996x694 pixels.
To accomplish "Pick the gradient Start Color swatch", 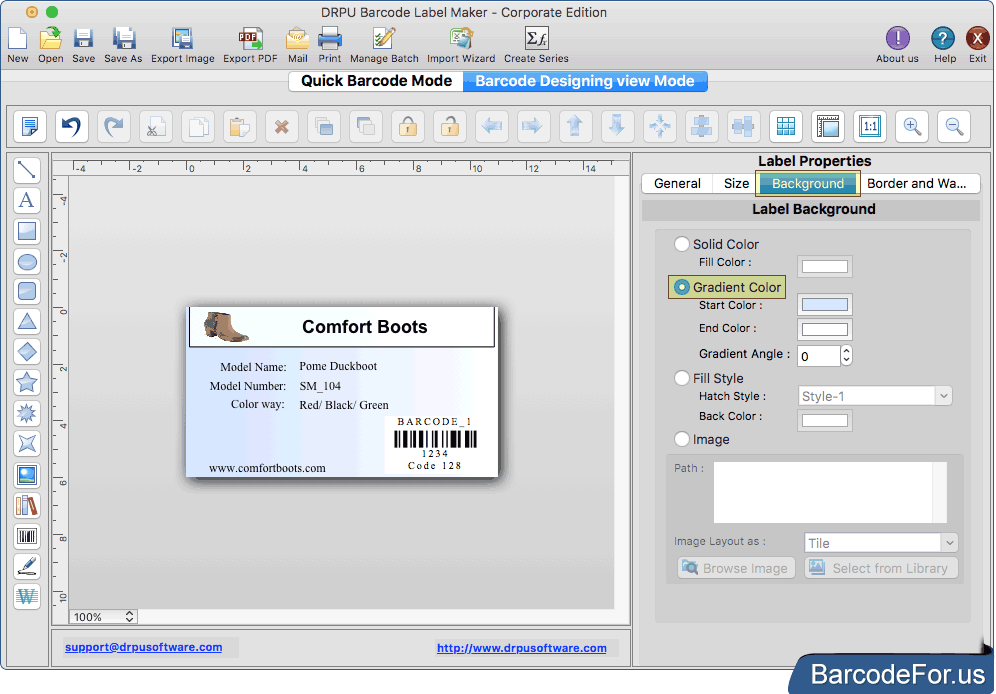I will pyautogui.click(x=824, y=305).
